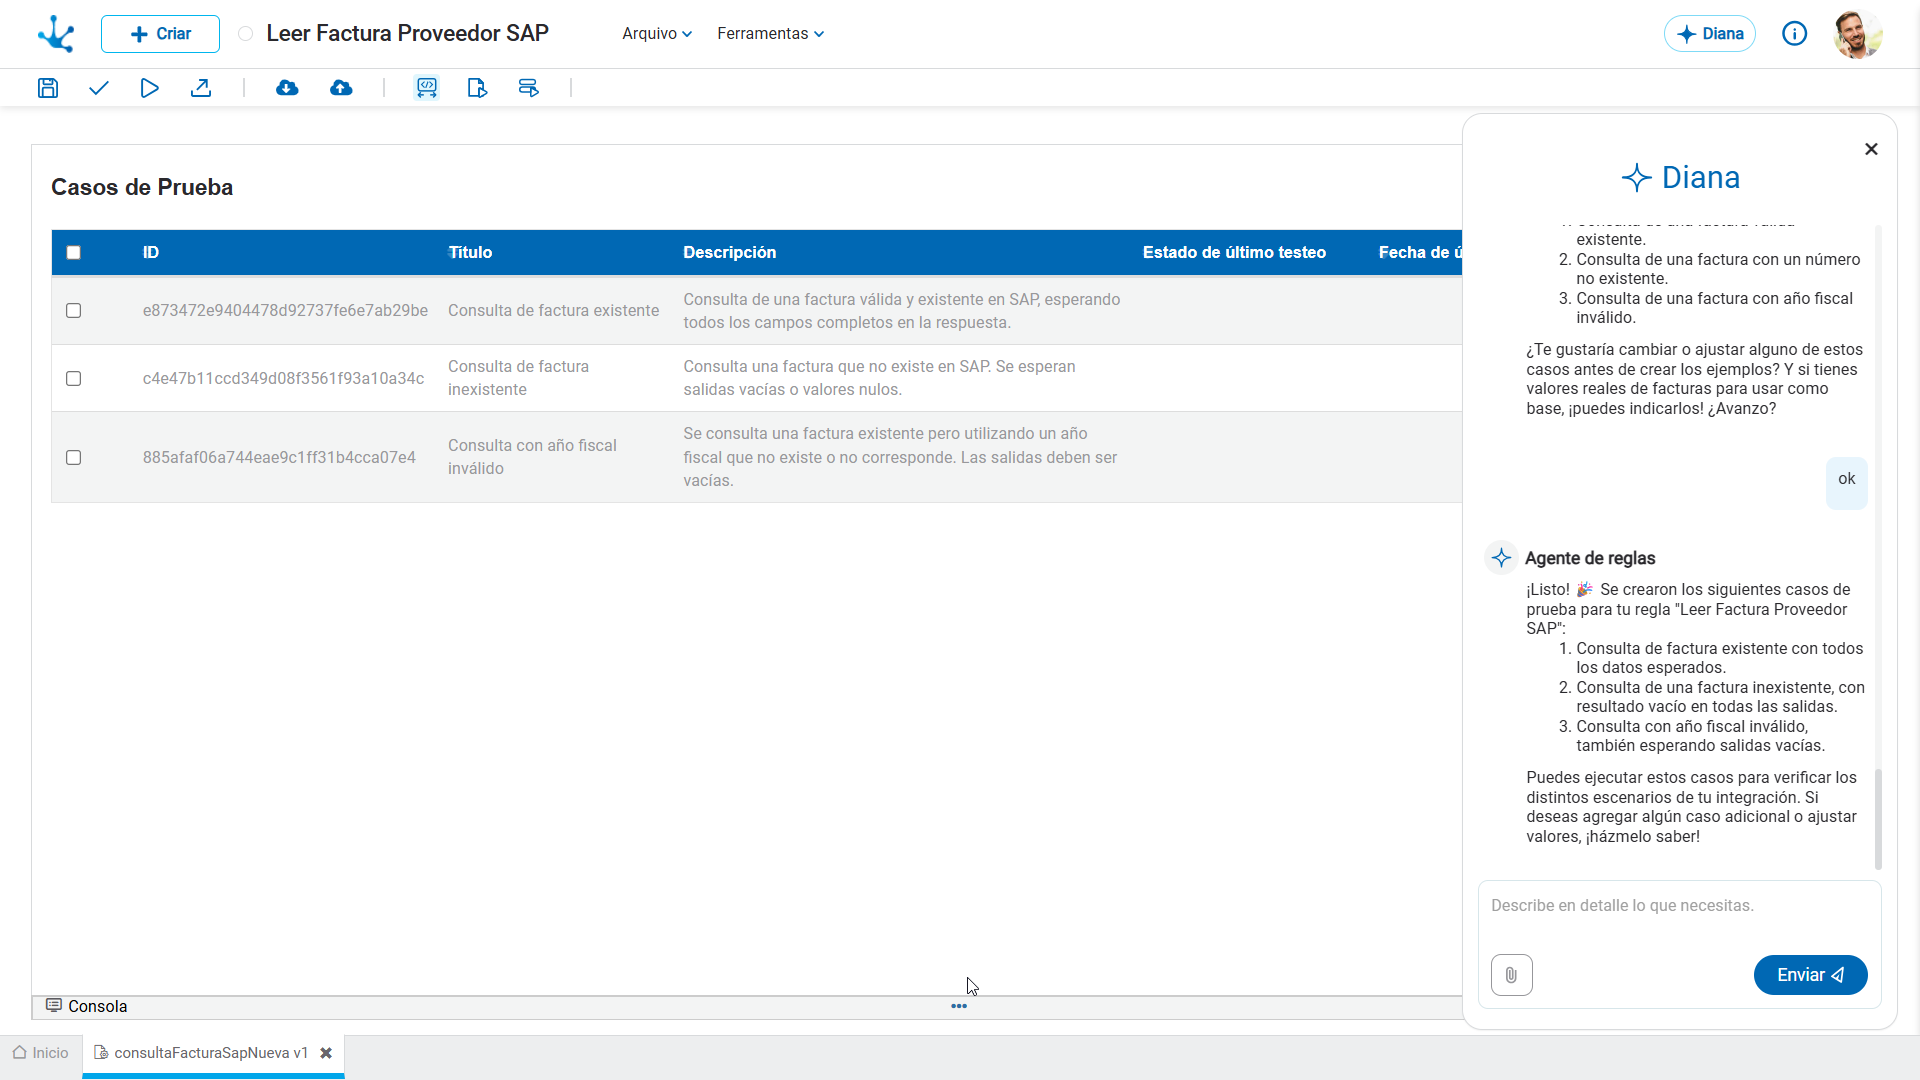The height and width of the screenshot is (1080, 1920).
Task: Open the info circle icon
Action: point(1794,34)
